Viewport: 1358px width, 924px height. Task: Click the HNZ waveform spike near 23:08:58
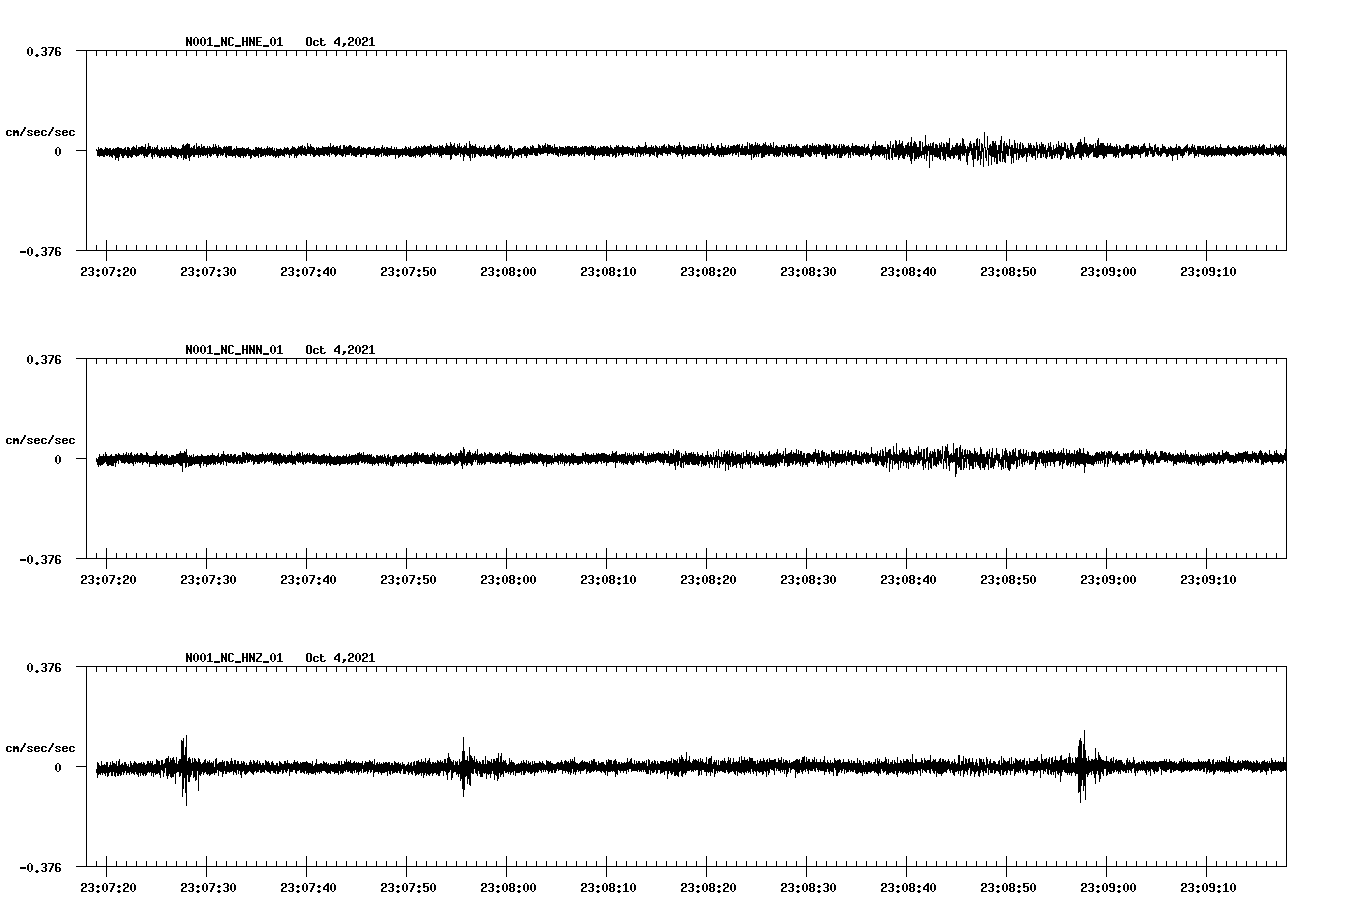pyautogui.click(x=1082, y=767)
